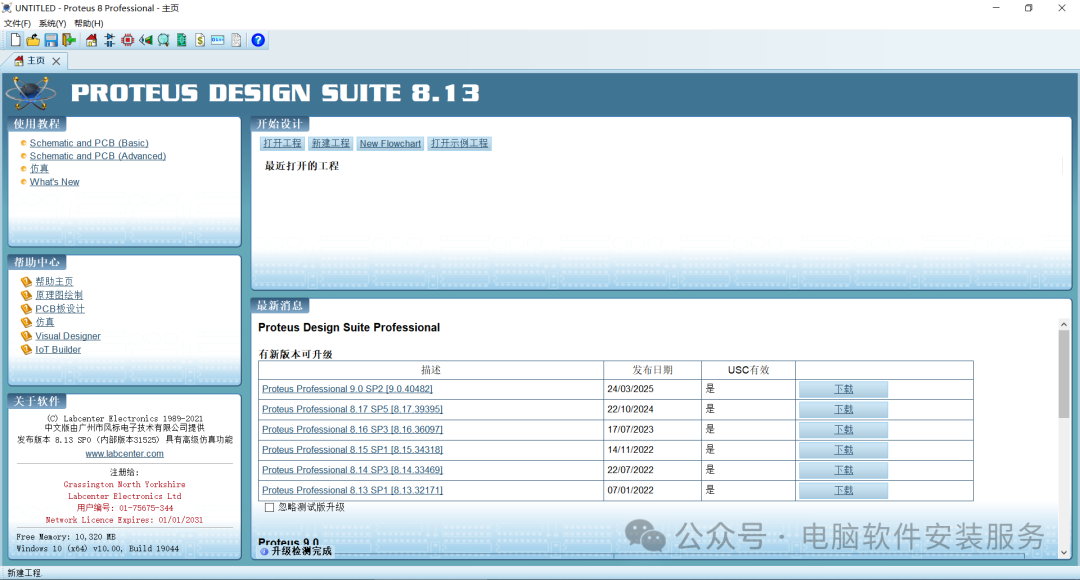Screen dimensions: 1080x580
Task: Open the 帮助(H) menu
Action: [89, 23]
